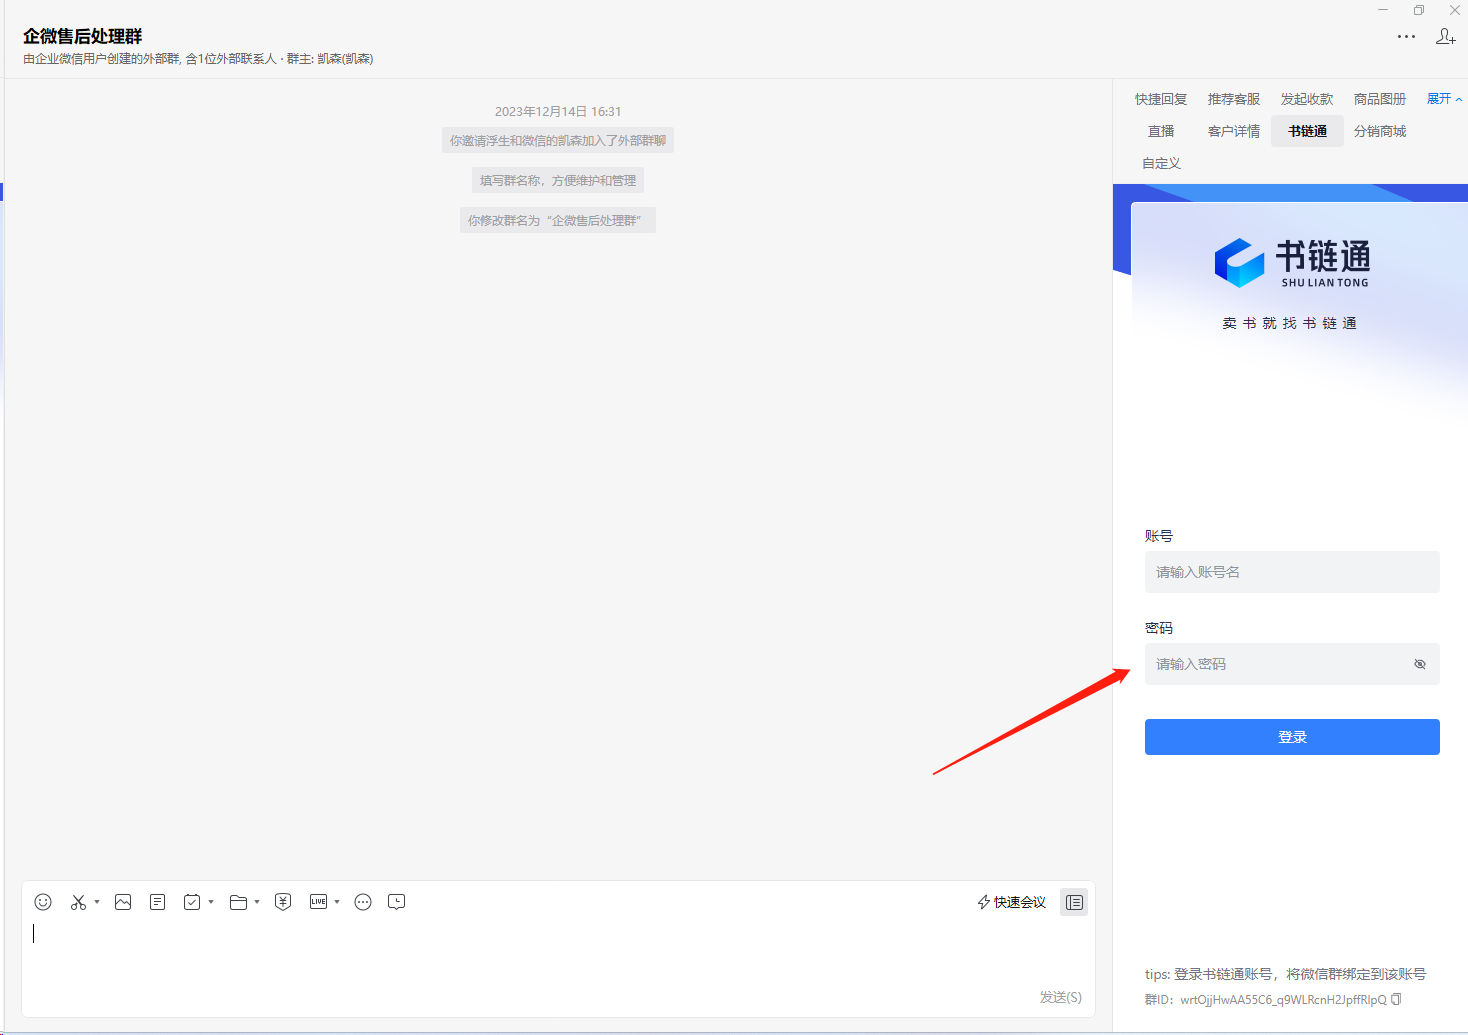Open the 发起收款 tab
This screenshot has width=1468, height=1035.
[x=1307, y=99]
